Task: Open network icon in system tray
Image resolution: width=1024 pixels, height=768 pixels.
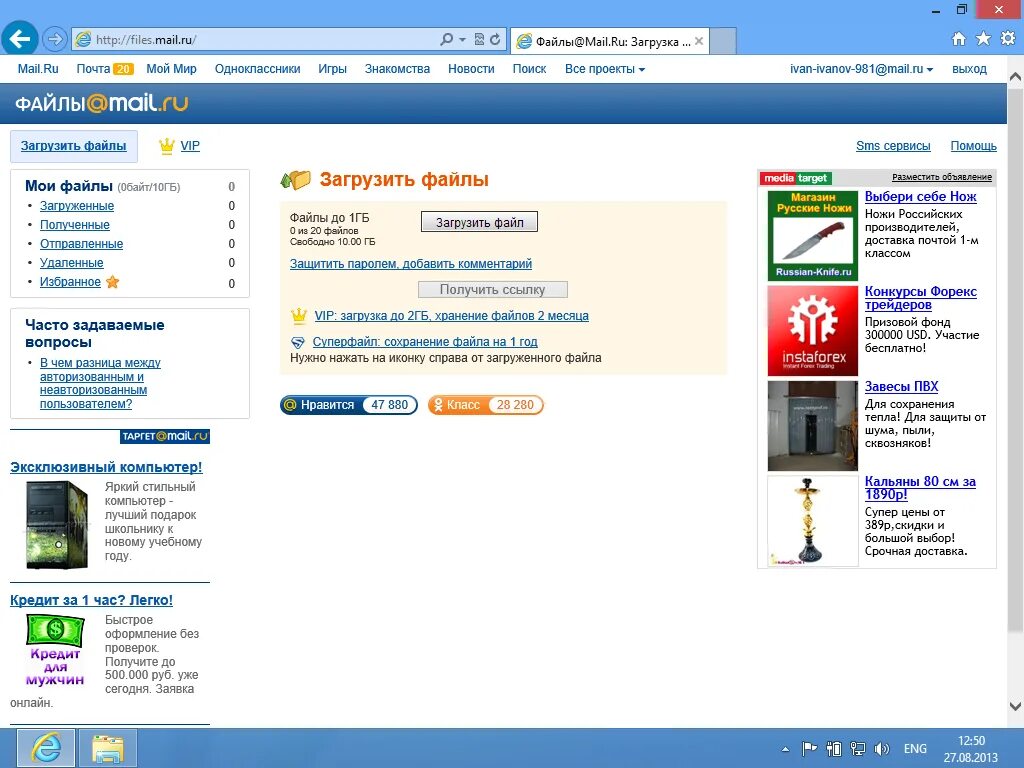Action: tap(857, 748)
